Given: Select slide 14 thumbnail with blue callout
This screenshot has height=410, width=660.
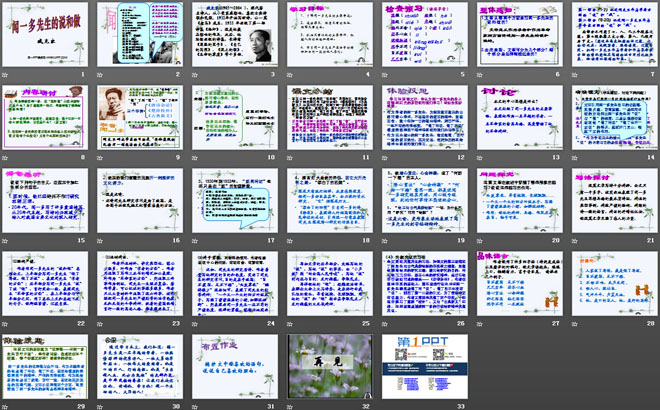Looking at the screenshot, I should [x=615, y=117].
